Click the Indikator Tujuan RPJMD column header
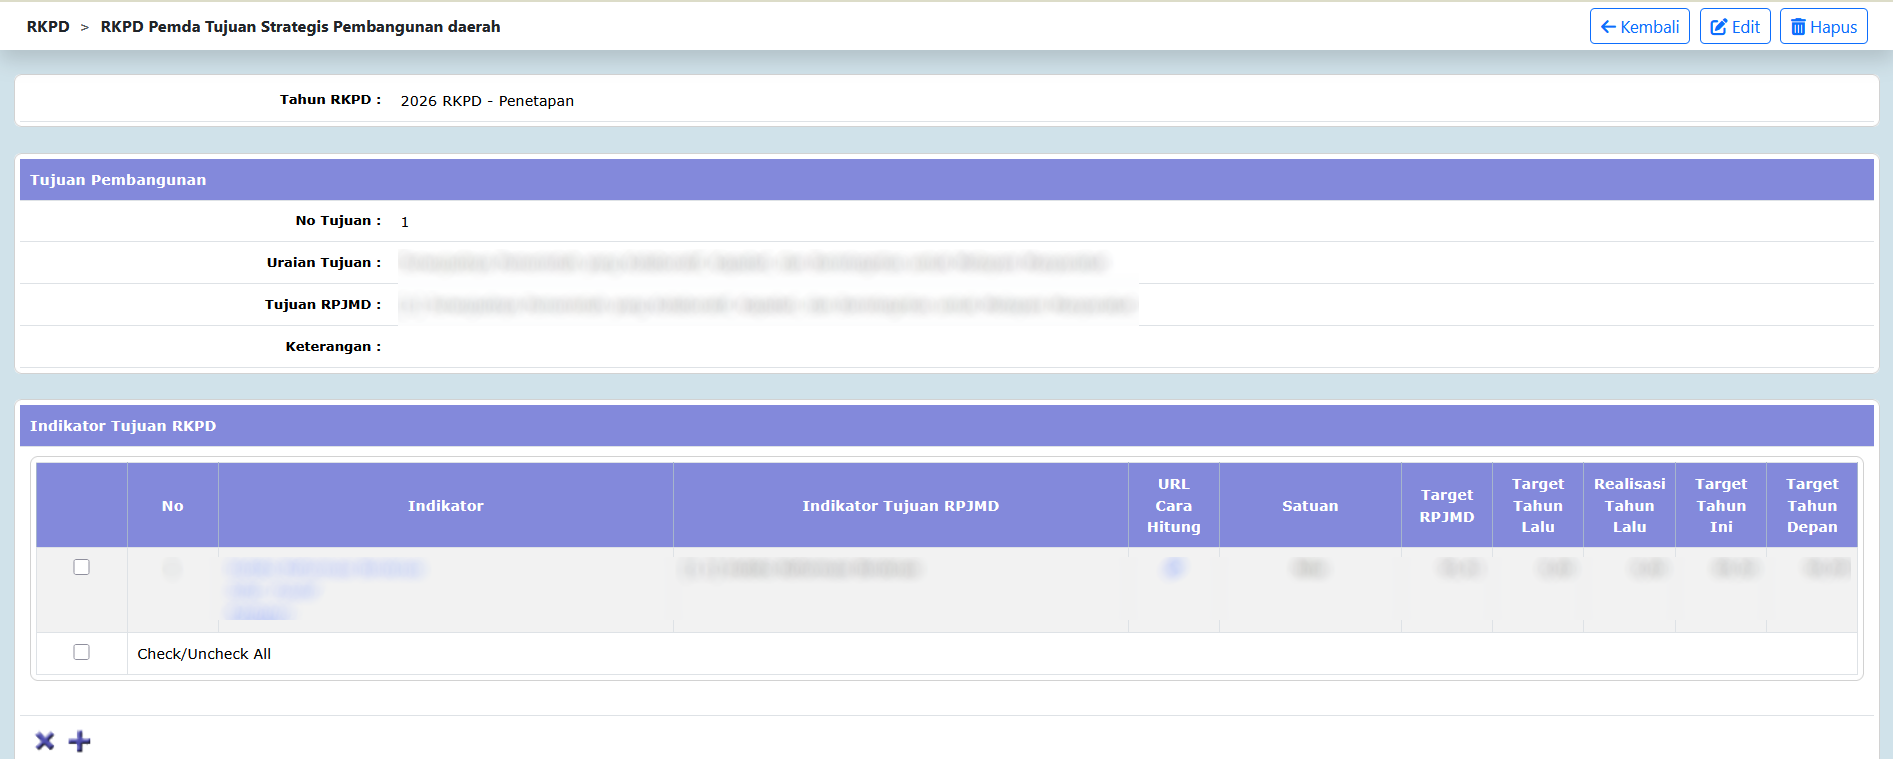The image size is (1893, 759). coord(900,506)
